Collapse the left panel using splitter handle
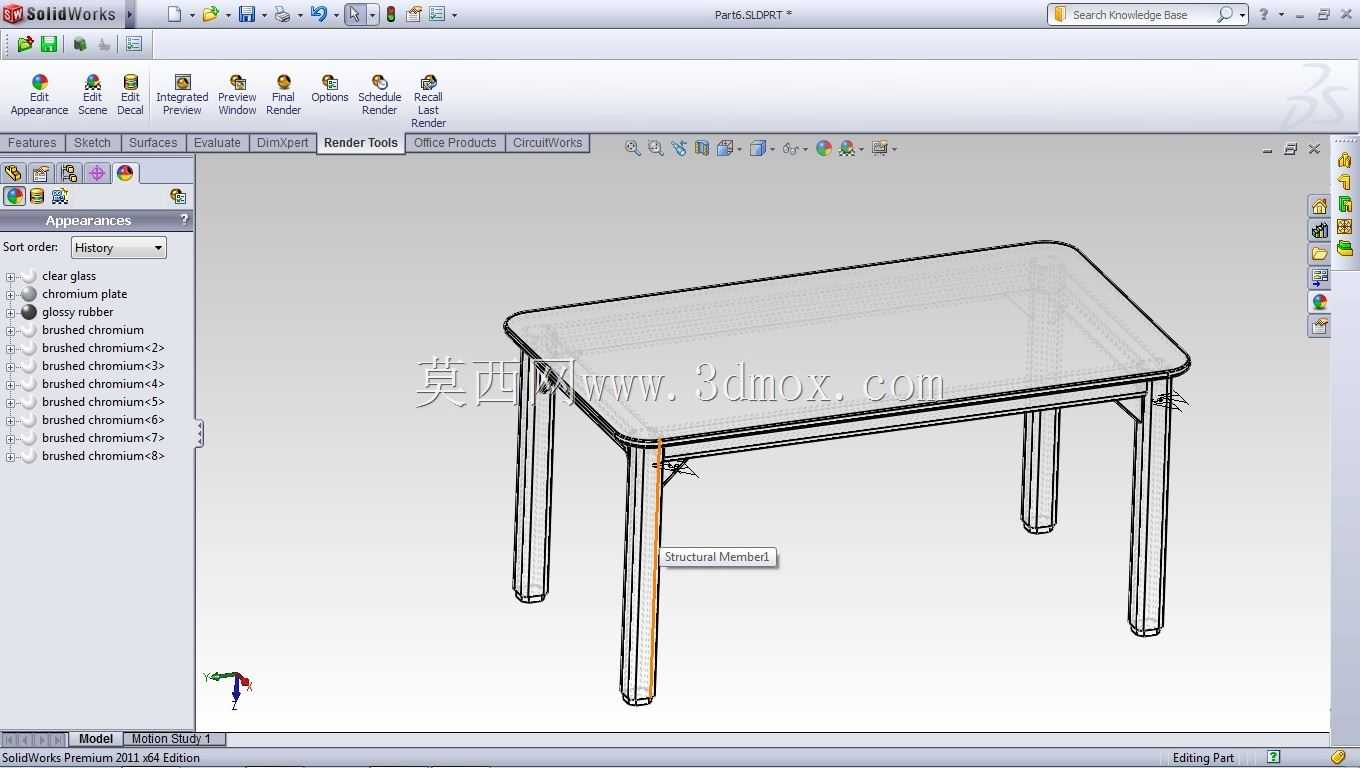This screenshot has height=768, width=1360. click(x=200, y=433)
